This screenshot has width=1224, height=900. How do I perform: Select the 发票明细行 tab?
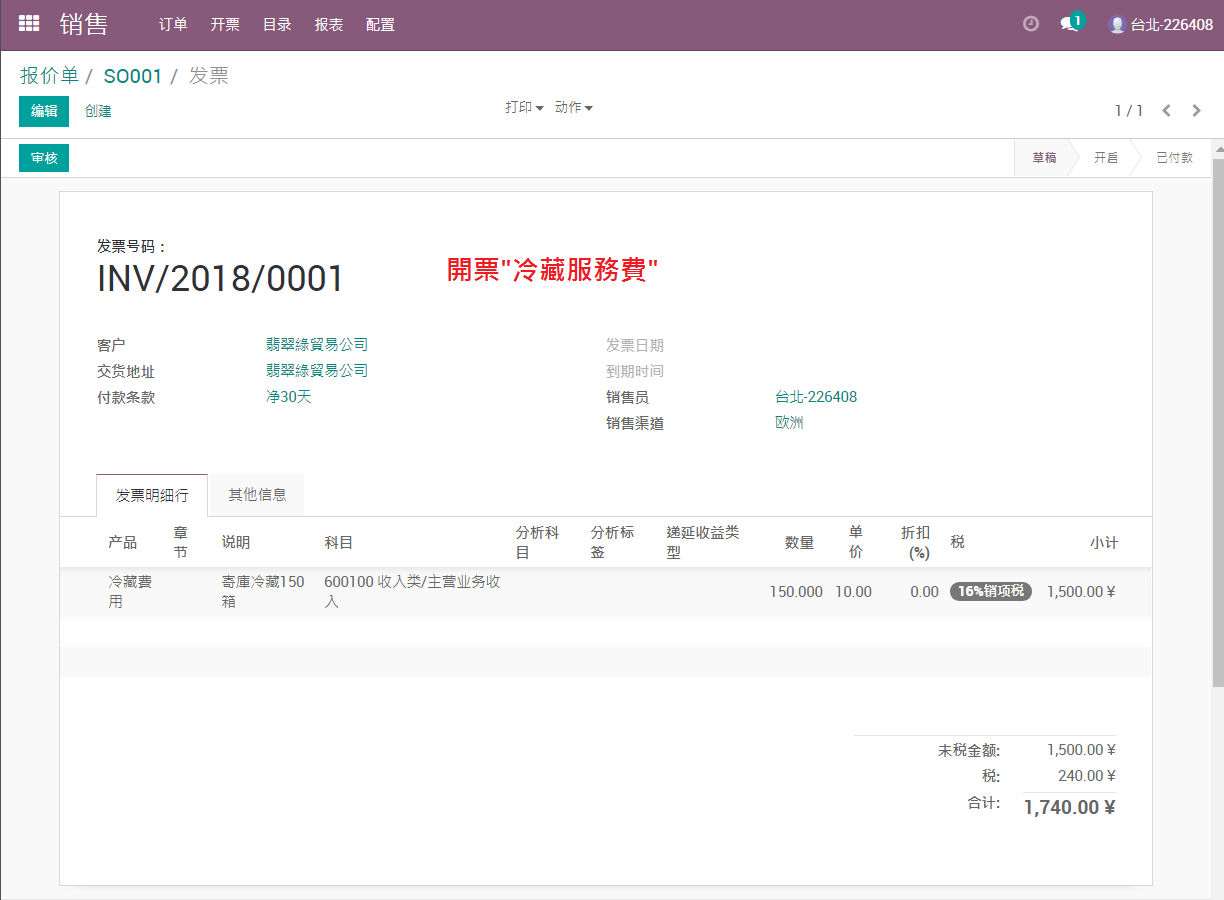(152, 495)
